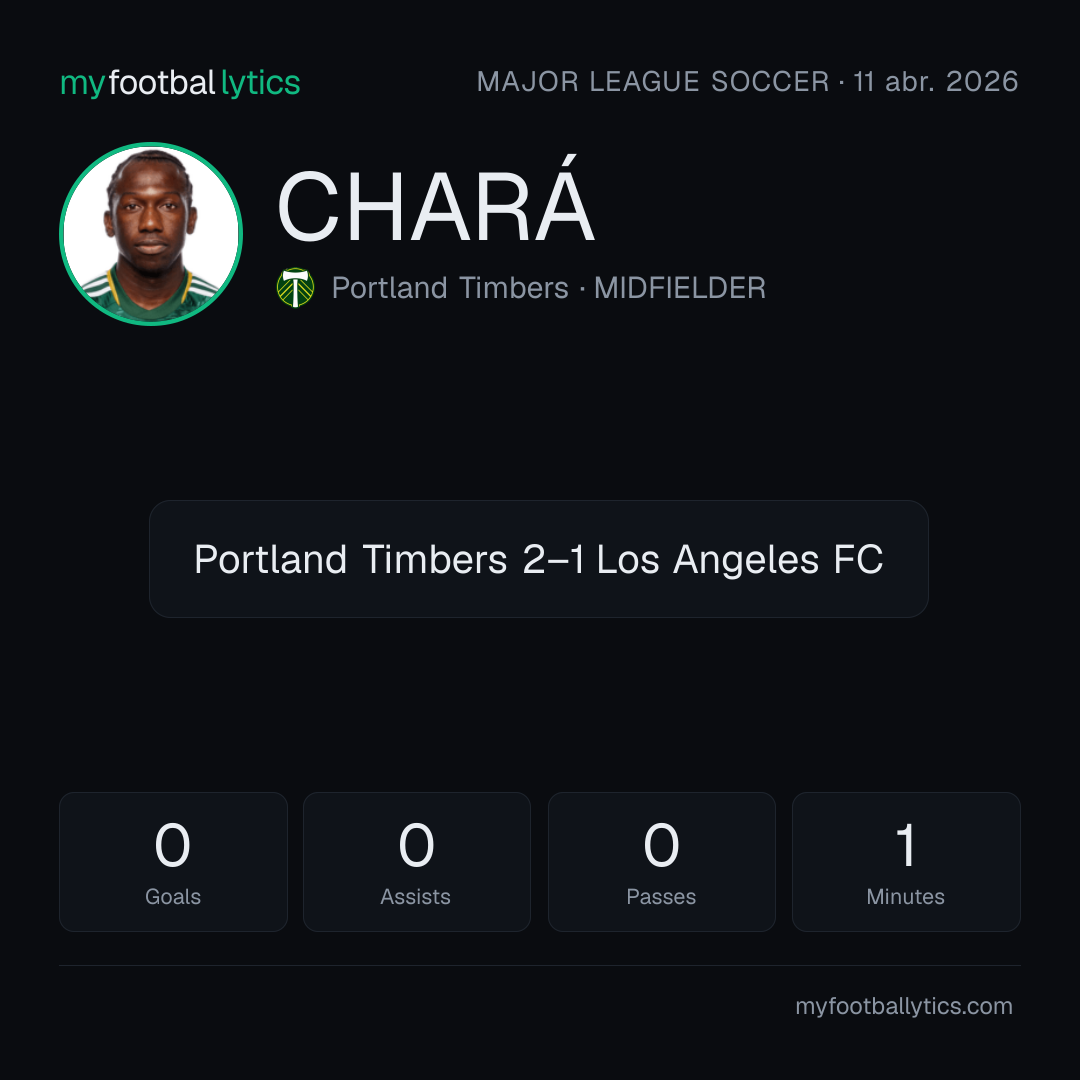Click the 11 abr. 2026 match date
This screenshot has width=1080, height=1080.
(x=935, y=81)
